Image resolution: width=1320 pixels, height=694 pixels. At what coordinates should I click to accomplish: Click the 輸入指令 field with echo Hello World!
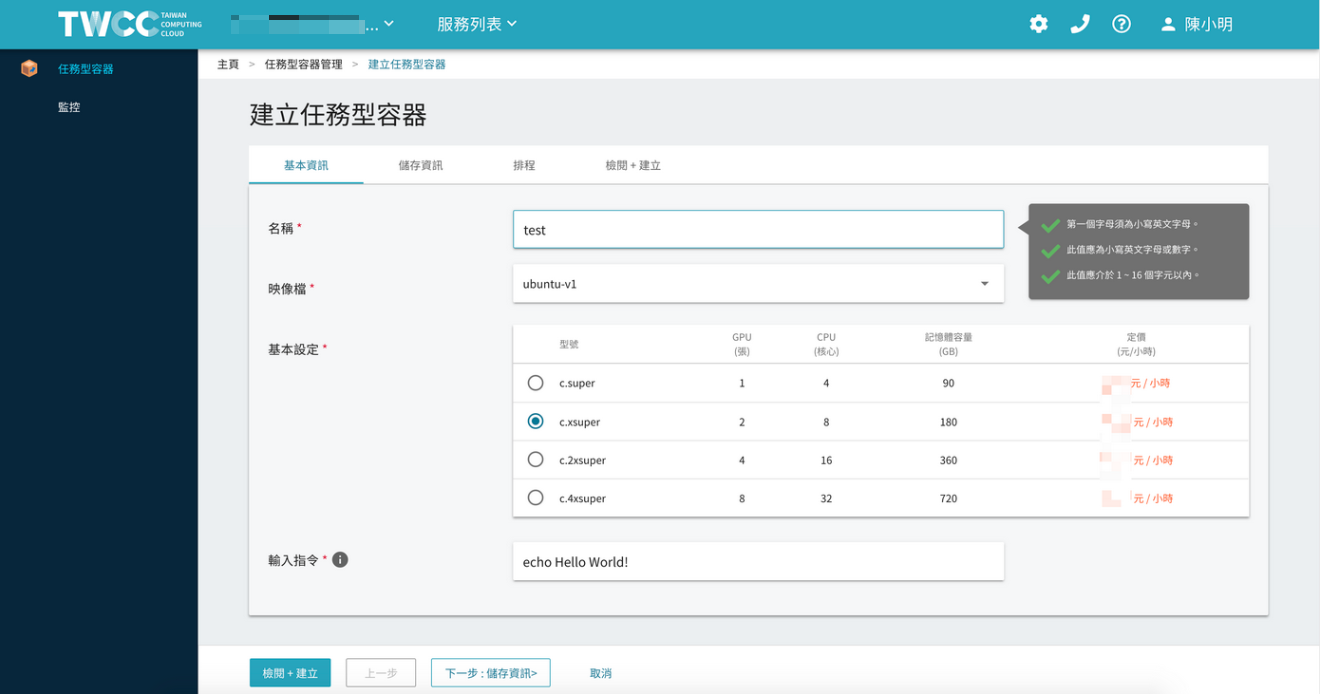click(x=758, y=561)
